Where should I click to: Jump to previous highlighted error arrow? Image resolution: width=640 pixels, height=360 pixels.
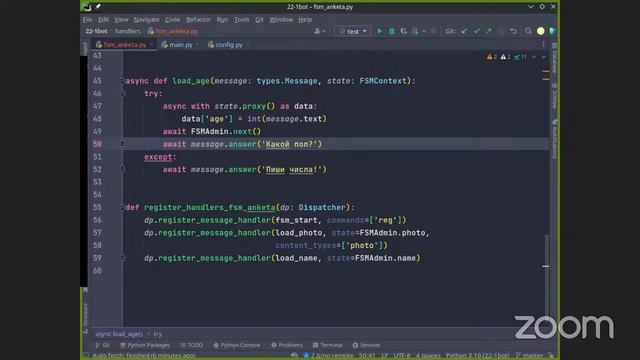(534, 57)
